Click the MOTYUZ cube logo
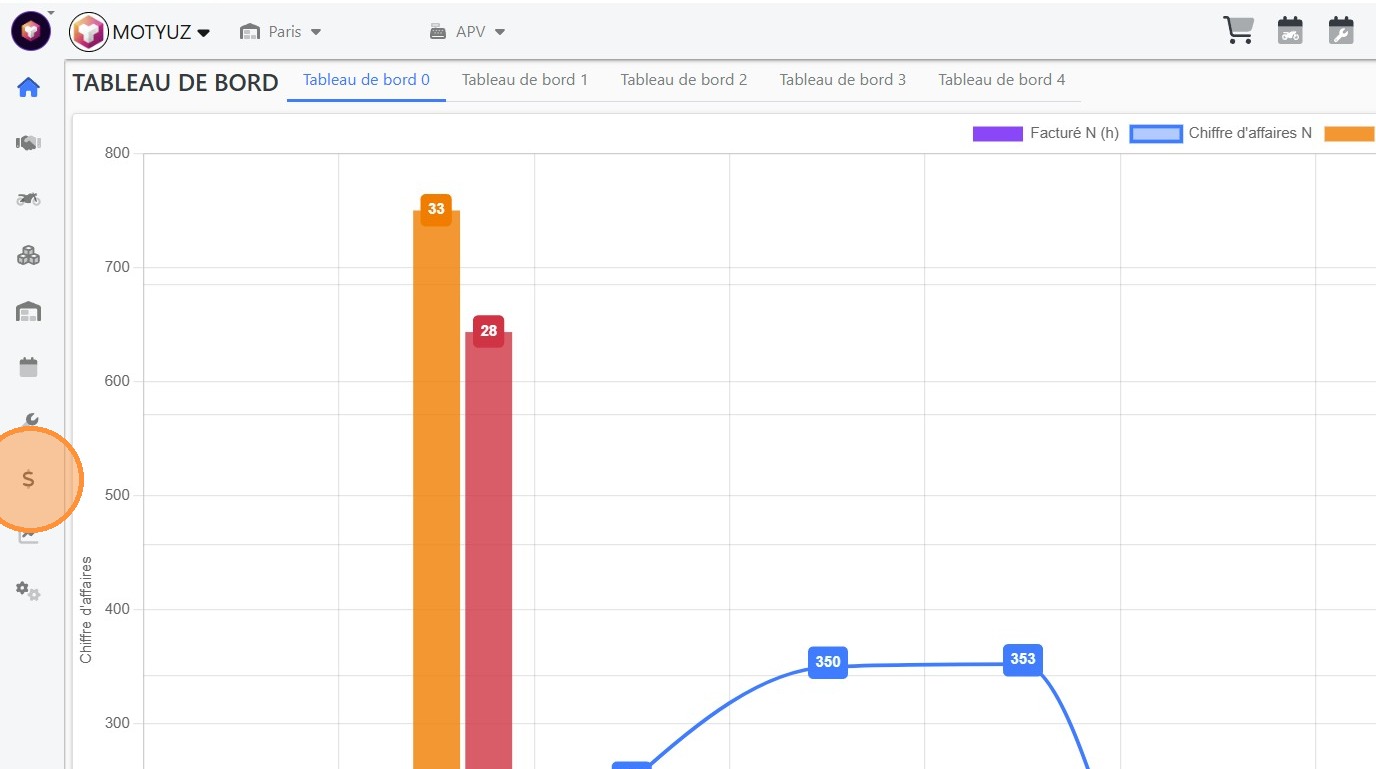 [x=88, y=32]
